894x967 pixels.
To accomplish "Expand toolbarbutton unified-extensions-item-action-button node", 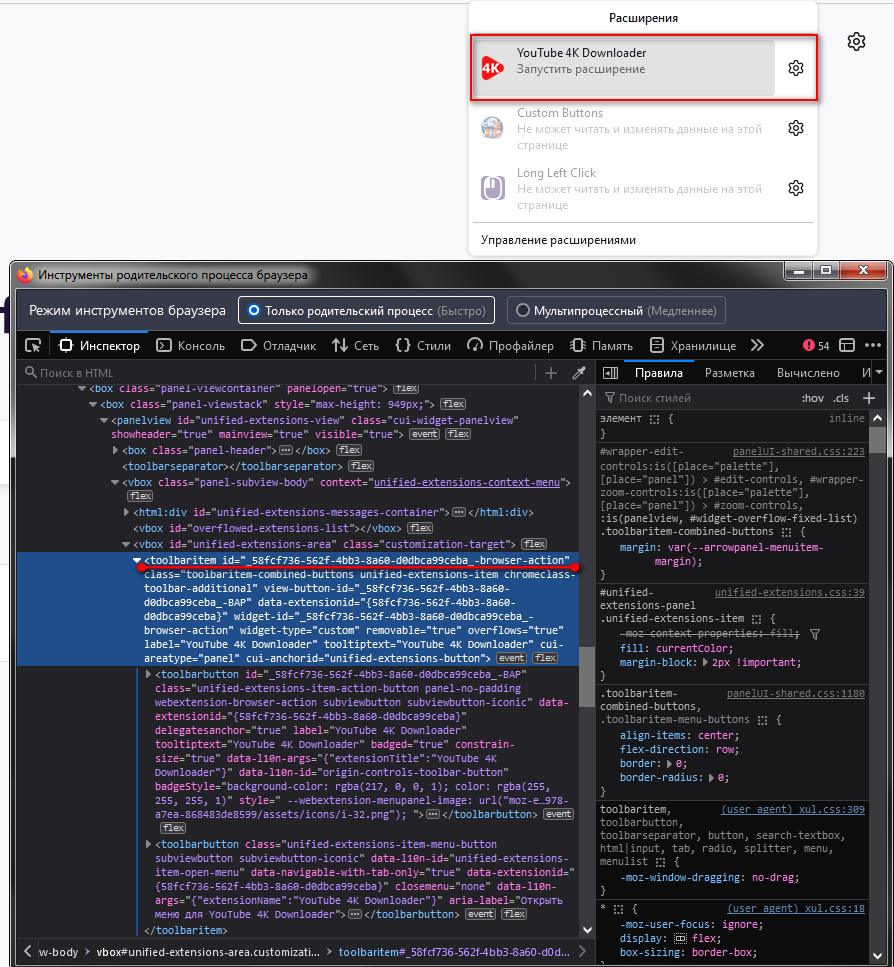I will point(148,674).
